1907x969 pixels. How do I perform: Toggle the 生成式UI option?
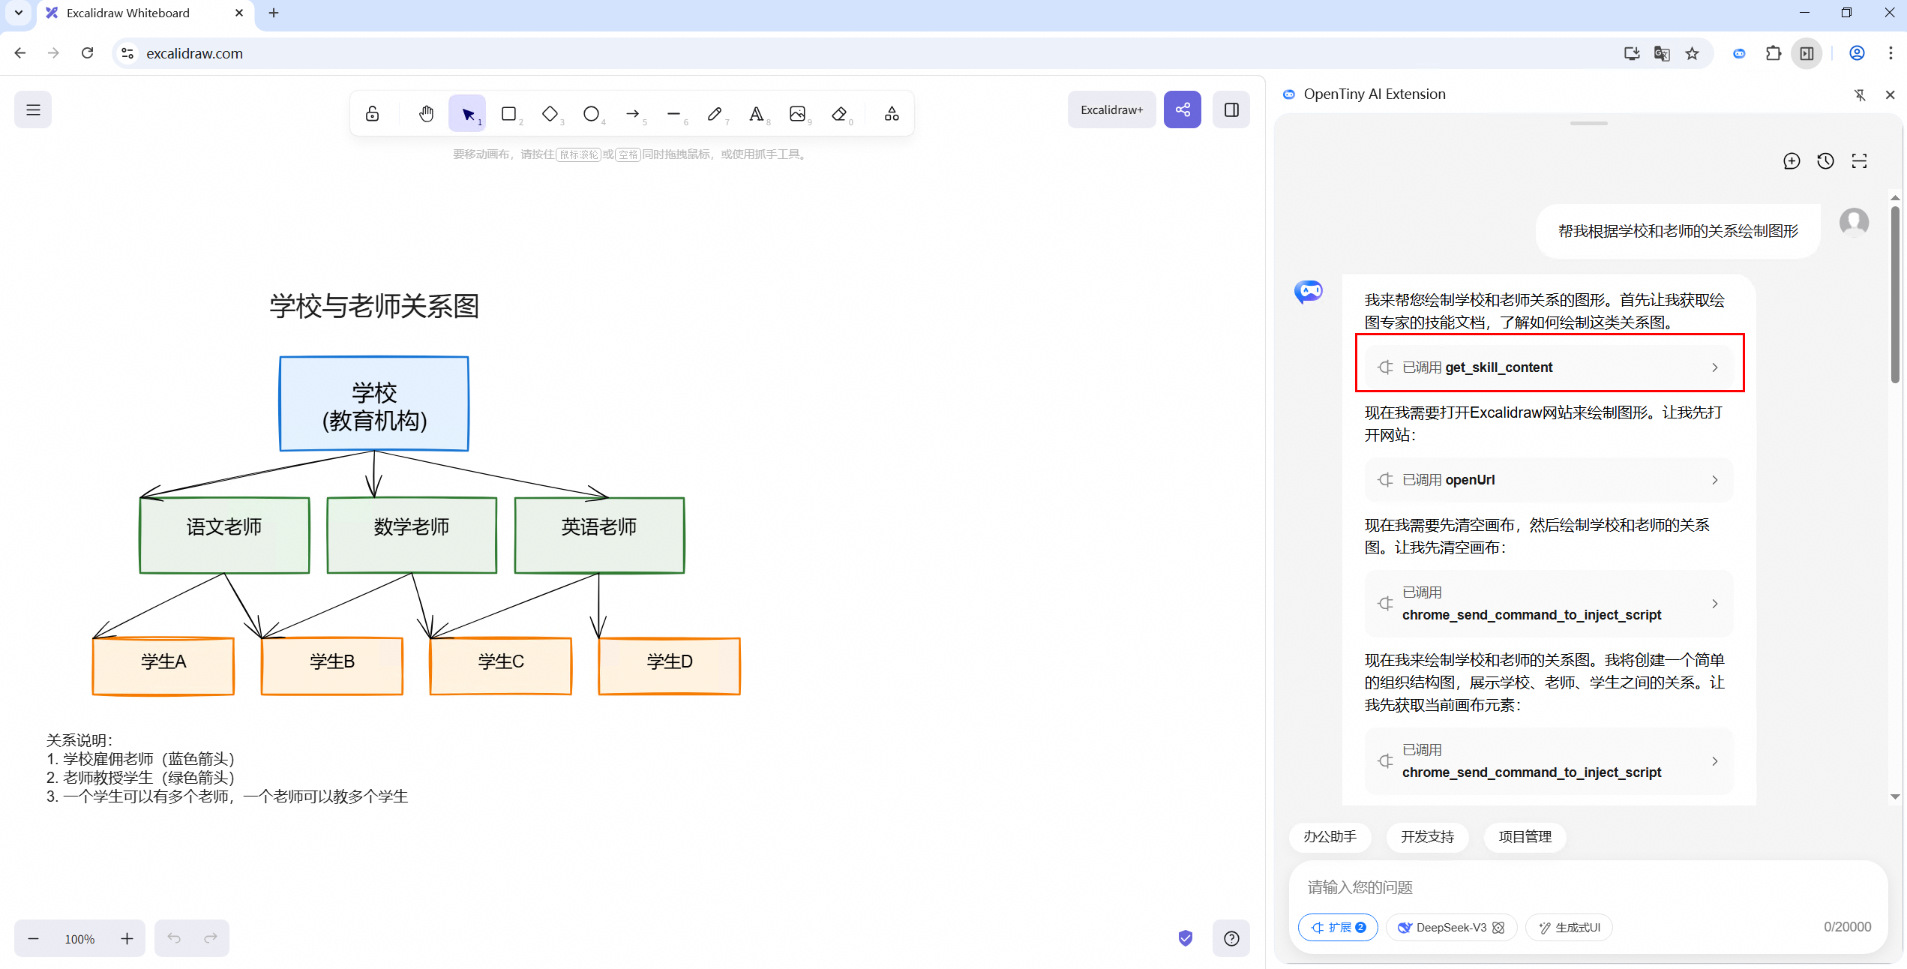(1569, 928)
